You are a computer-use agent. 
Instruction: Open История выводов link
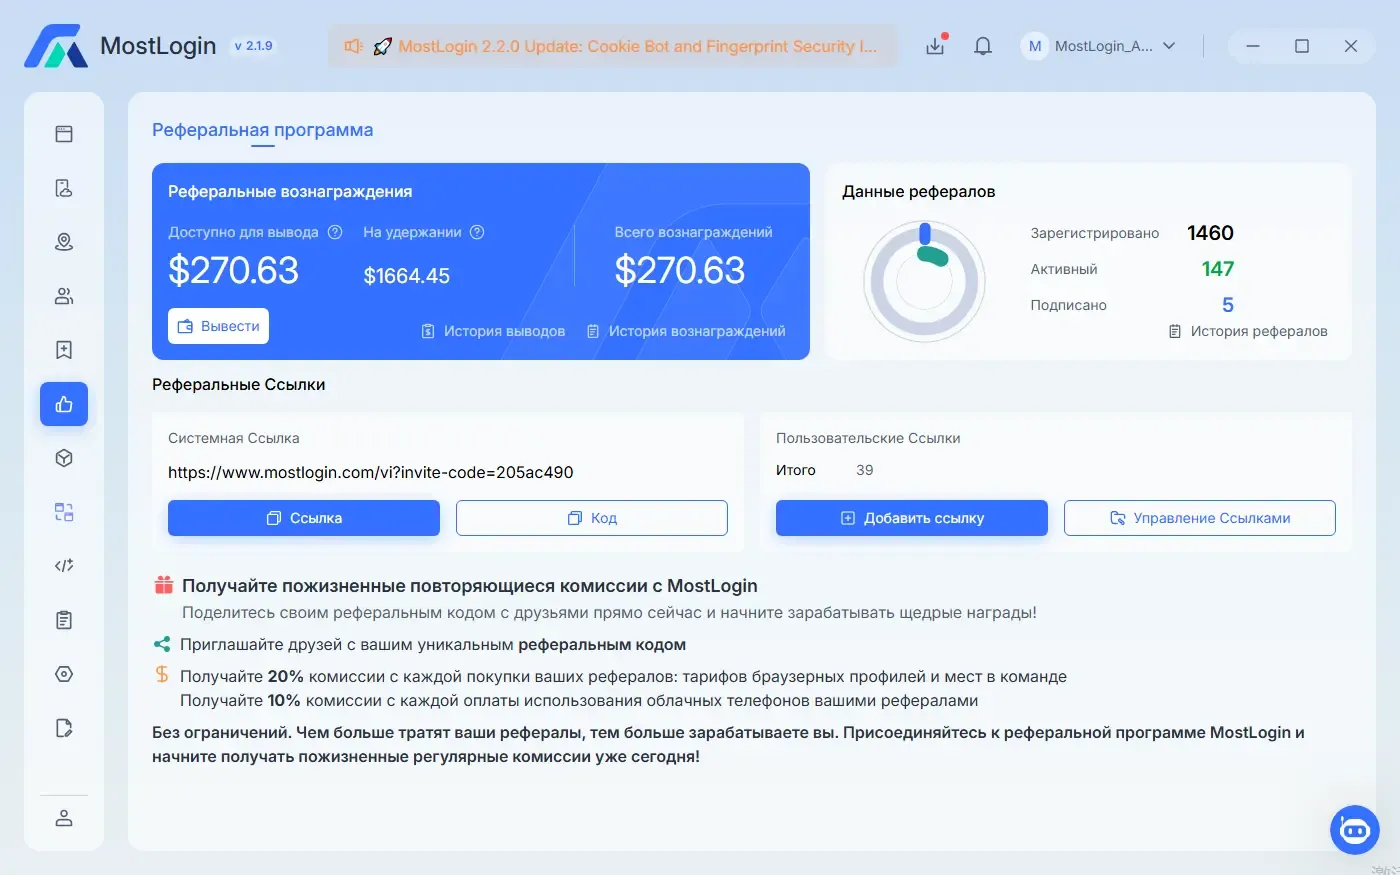(x=493, y=331)
